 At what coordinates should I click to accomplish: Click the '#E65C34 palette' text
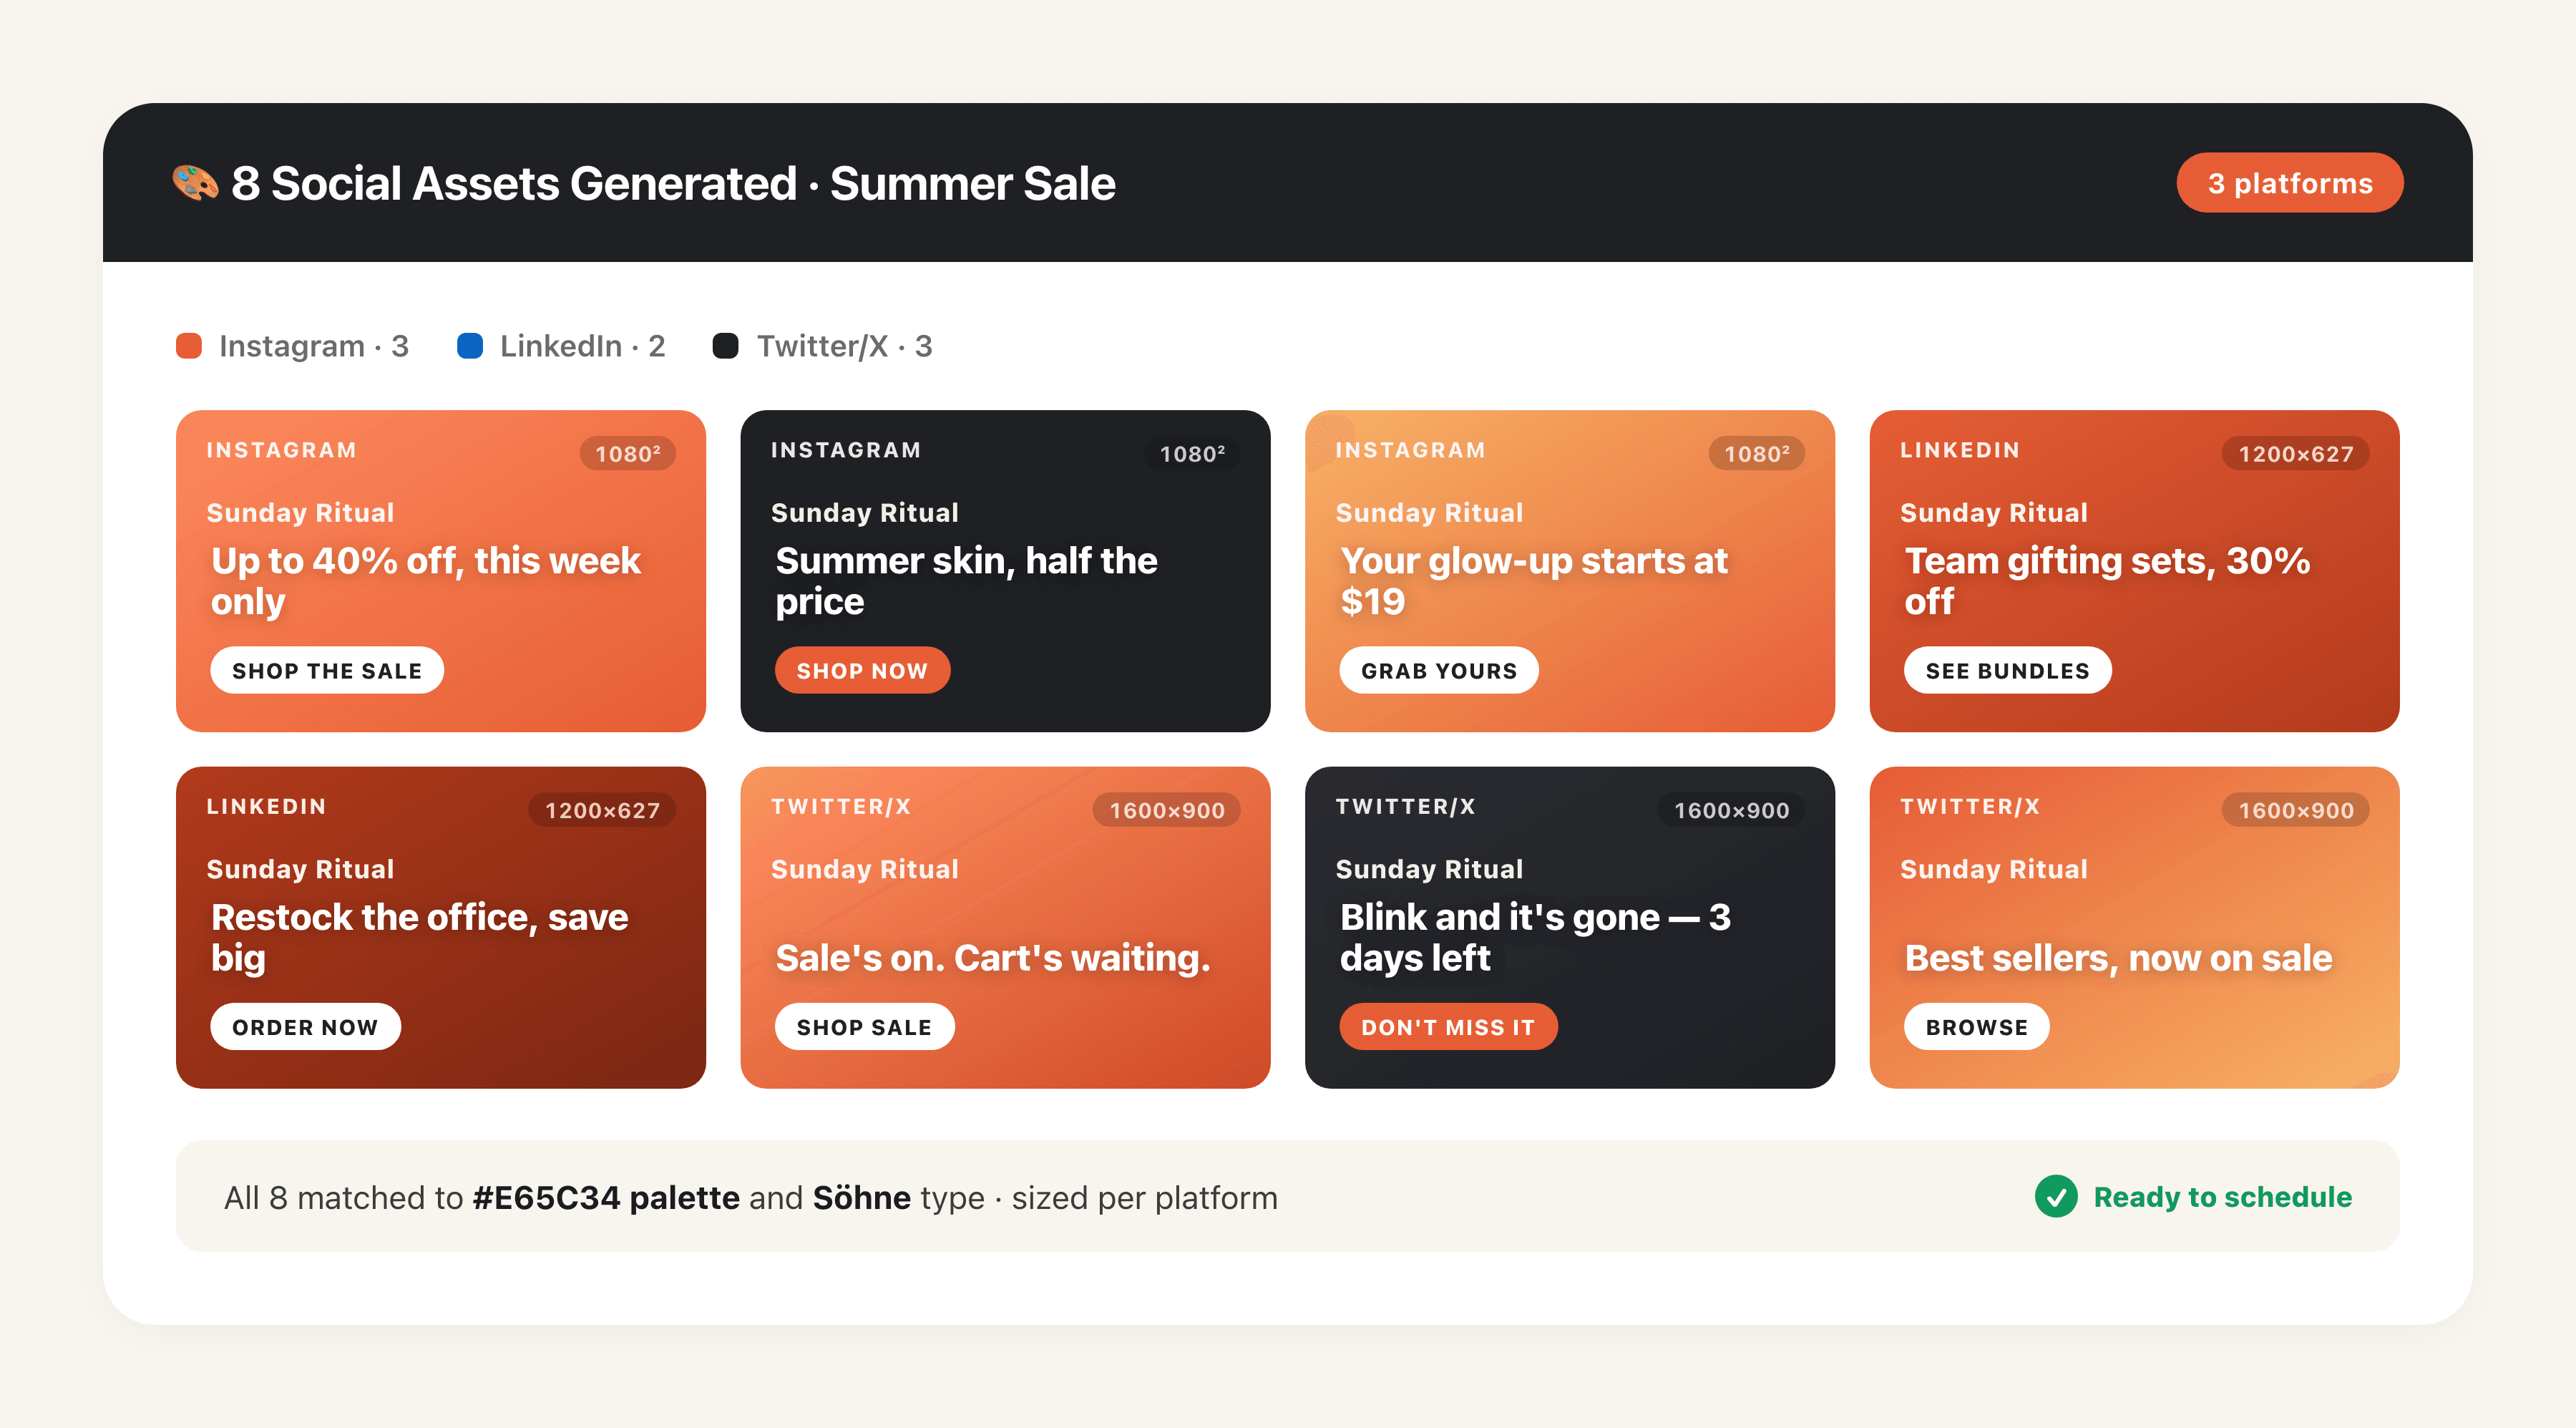606,1197
